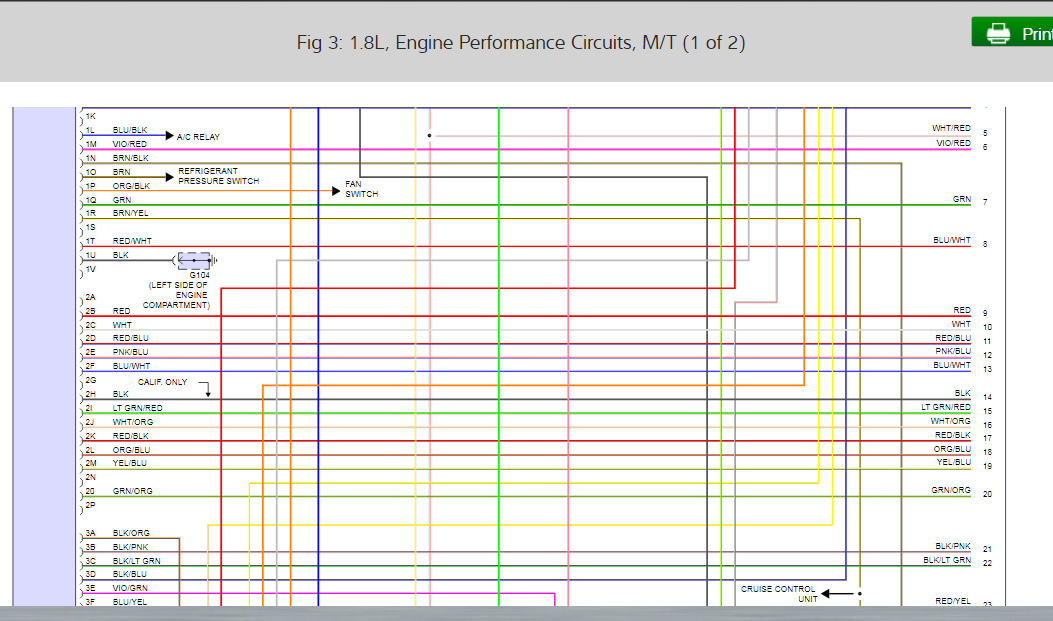Click the 'BLK/PNK' label beside pin 3B

pyautogui.click(x=130, y=547)
